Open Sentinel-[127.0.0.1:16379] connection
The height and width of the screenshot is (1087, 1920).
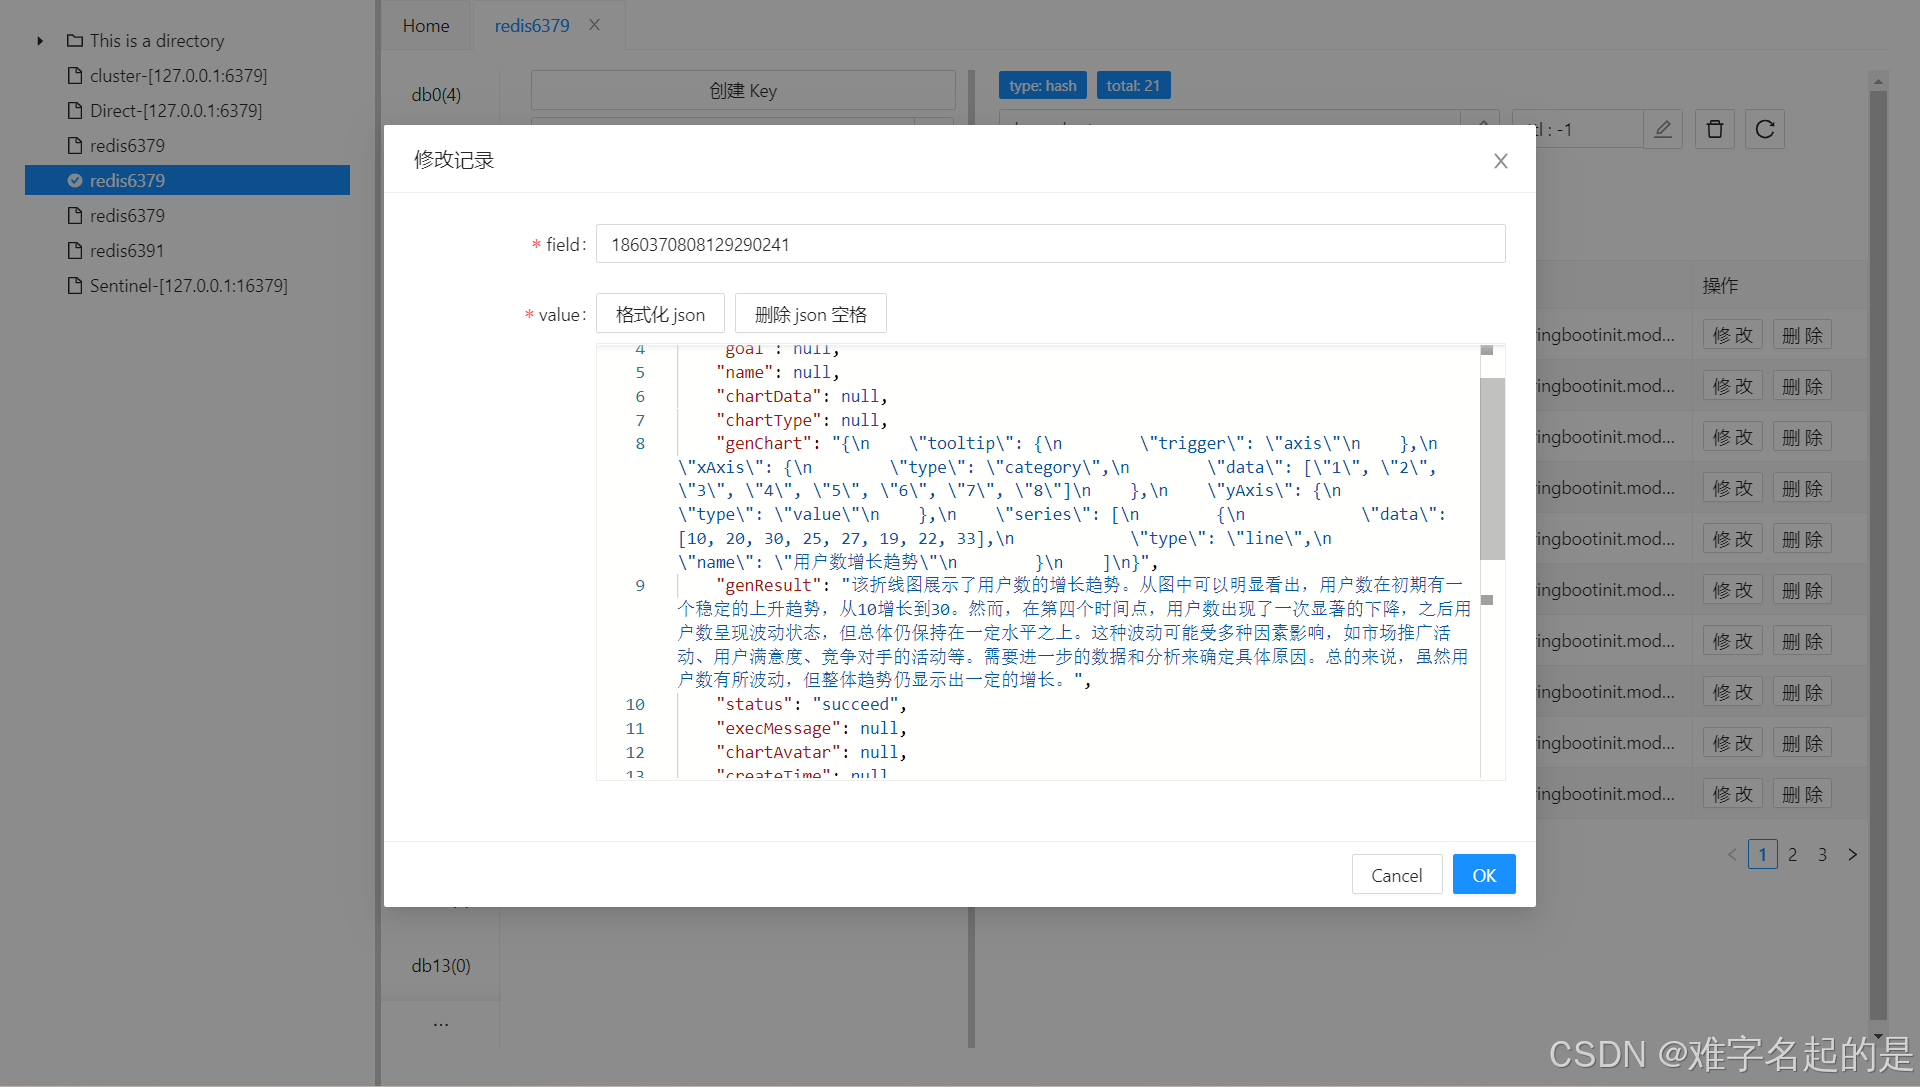pos(188,286)
